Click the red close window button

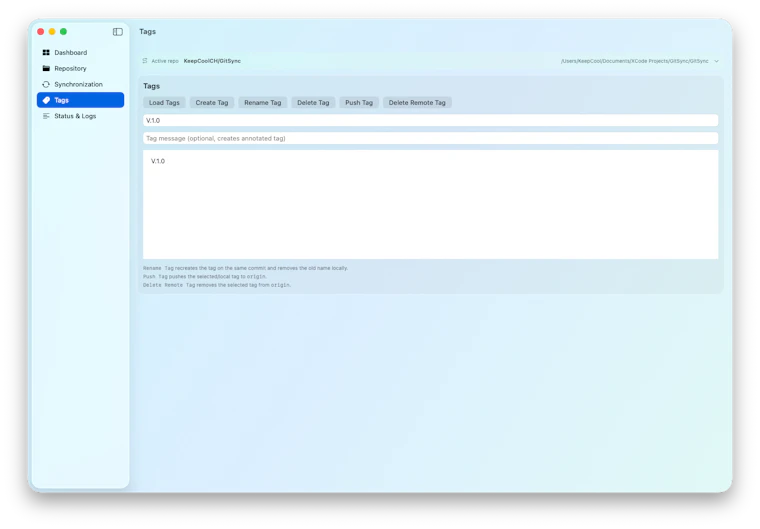[41, 32]
